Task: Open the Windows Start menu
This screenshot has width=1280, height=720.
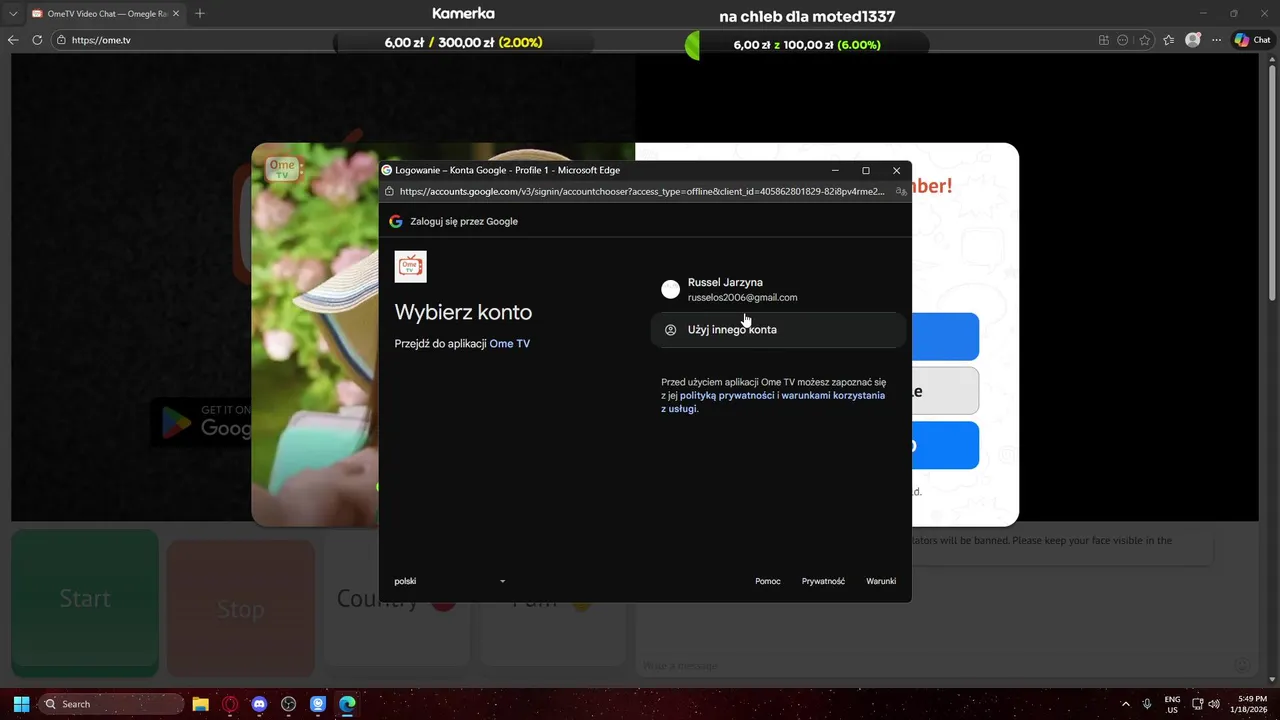Action: [x=21, y=704]
